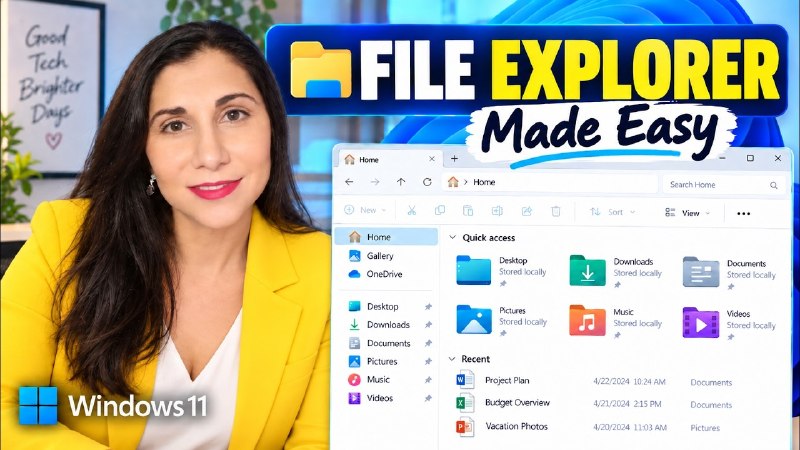Open the New dropdown menu
The image size is (800, 450).
(365, 210)
